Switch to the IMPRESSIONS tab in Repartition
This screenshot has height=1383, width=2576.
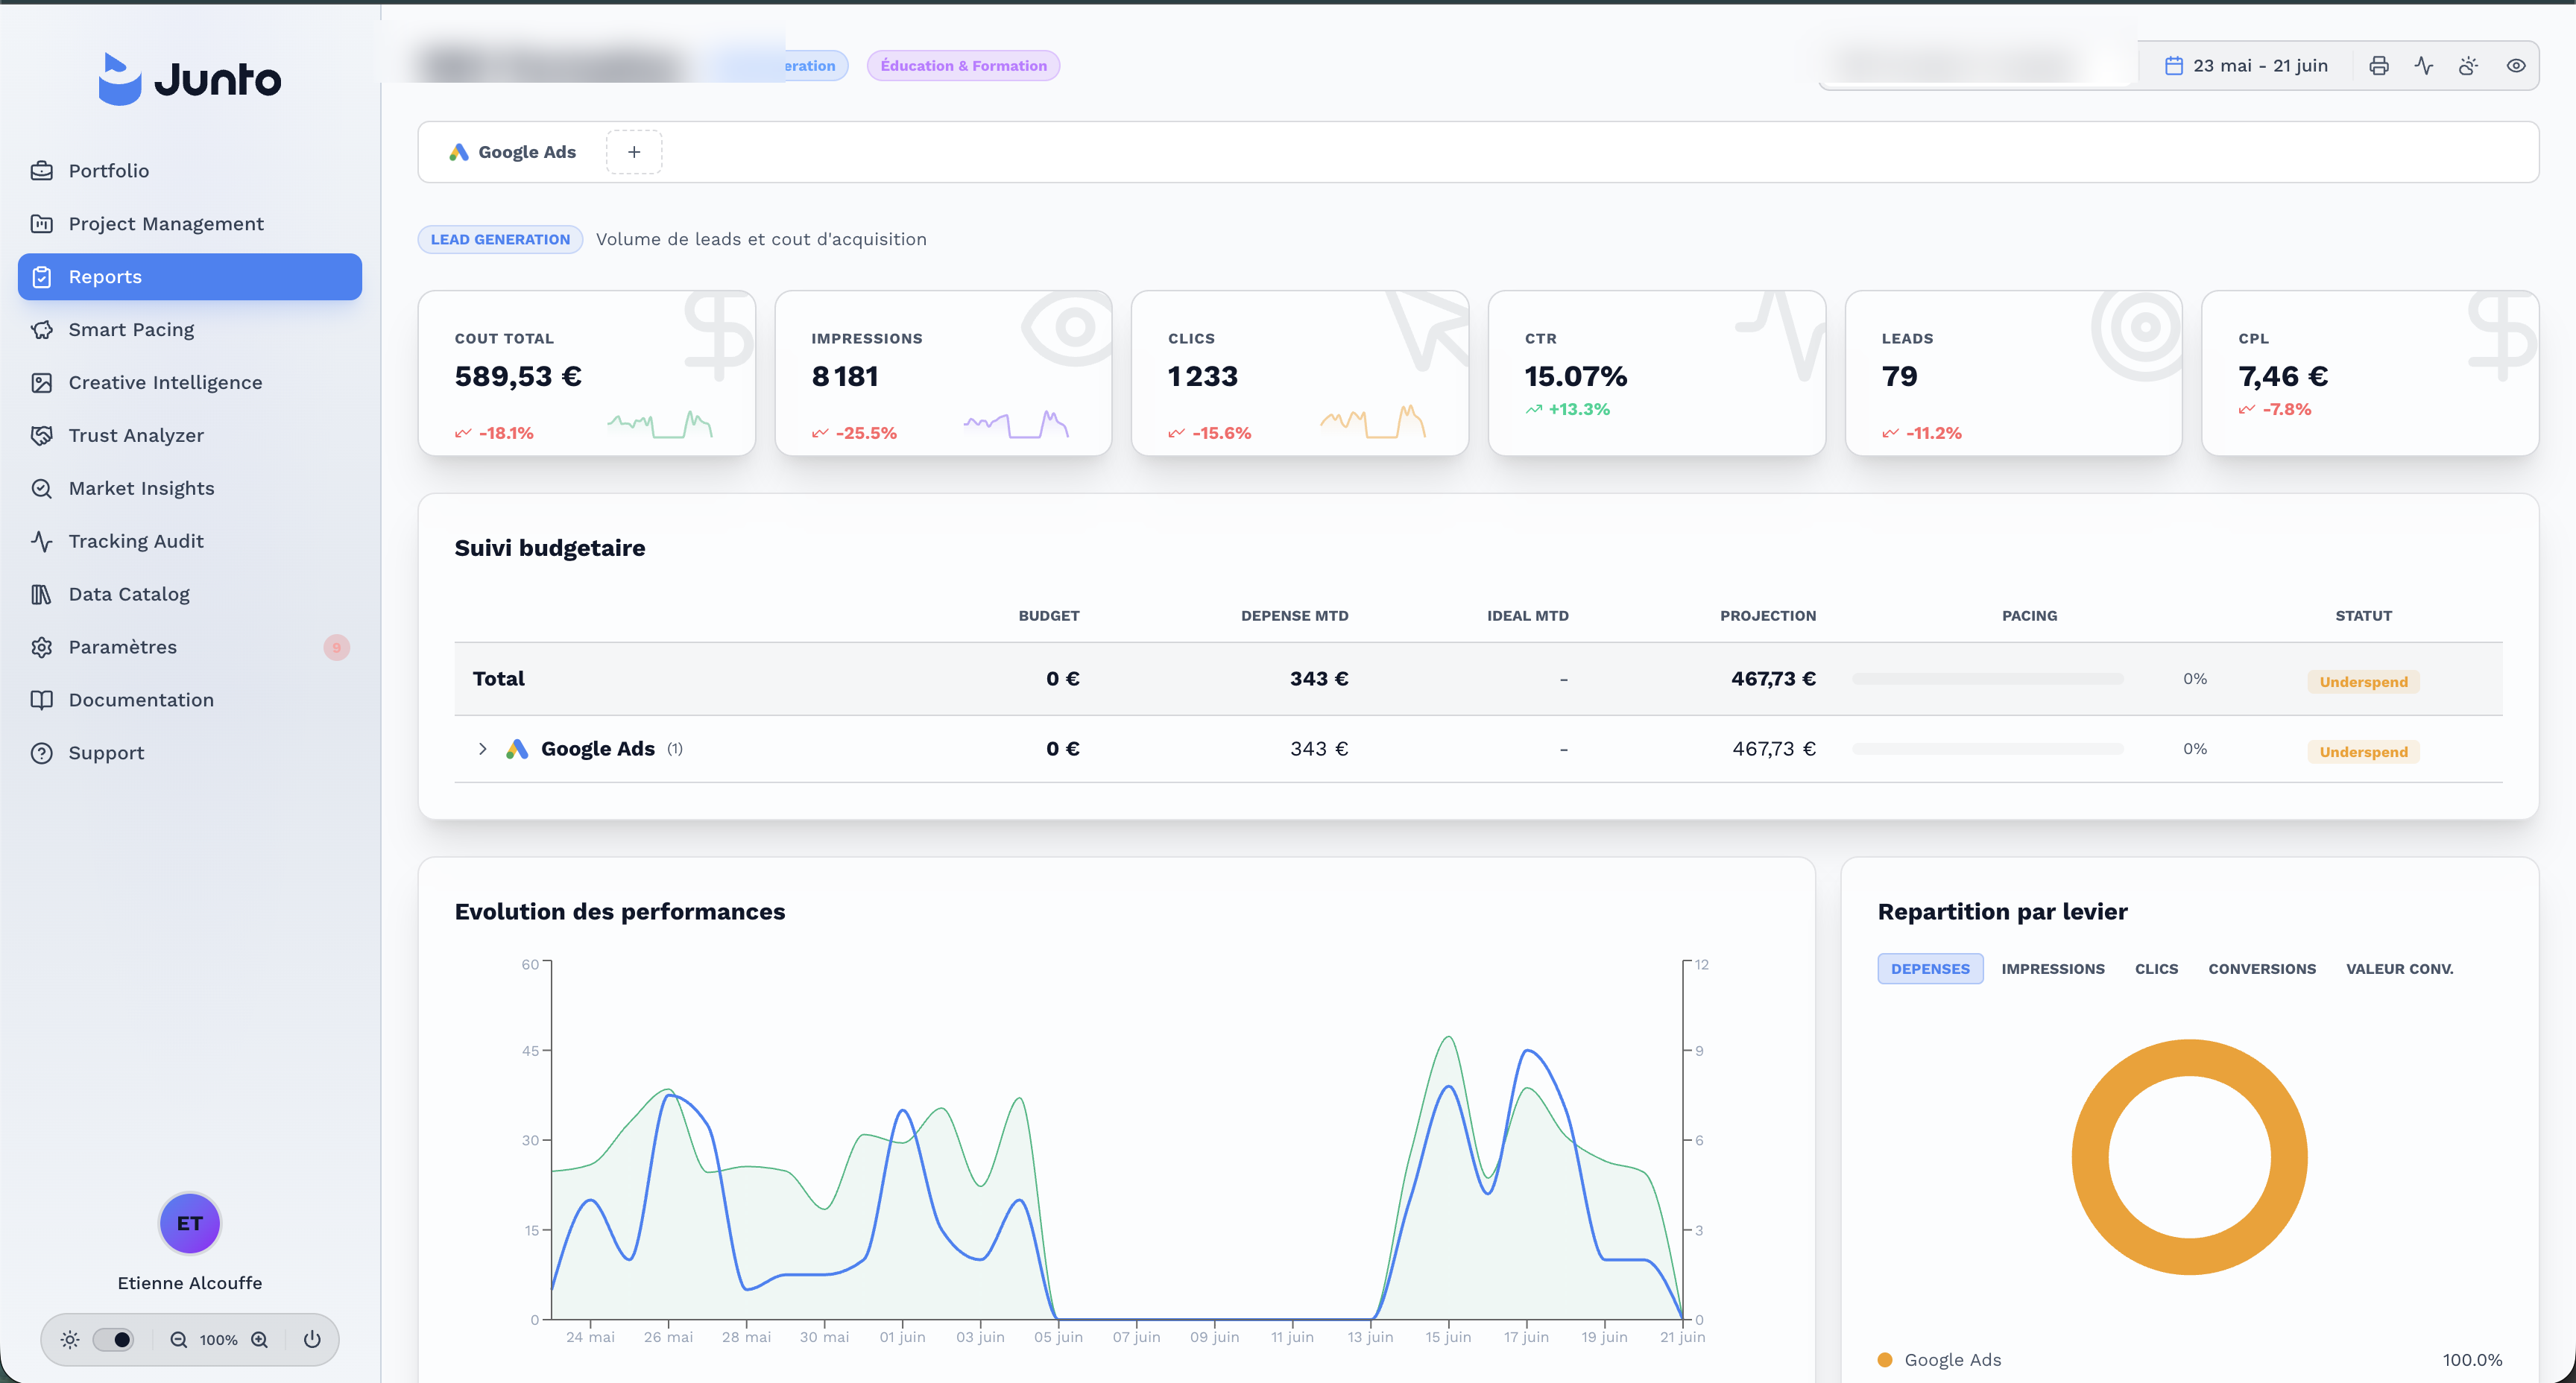[x=2053, y=969]
